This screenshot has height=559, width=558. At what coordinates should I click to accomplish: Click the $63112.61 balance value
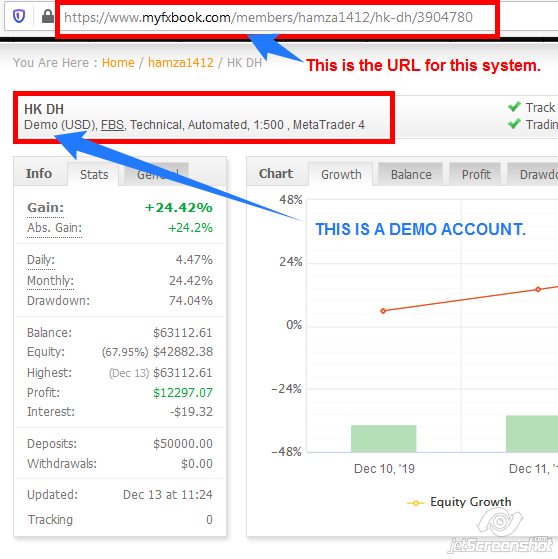click(183, 333)
